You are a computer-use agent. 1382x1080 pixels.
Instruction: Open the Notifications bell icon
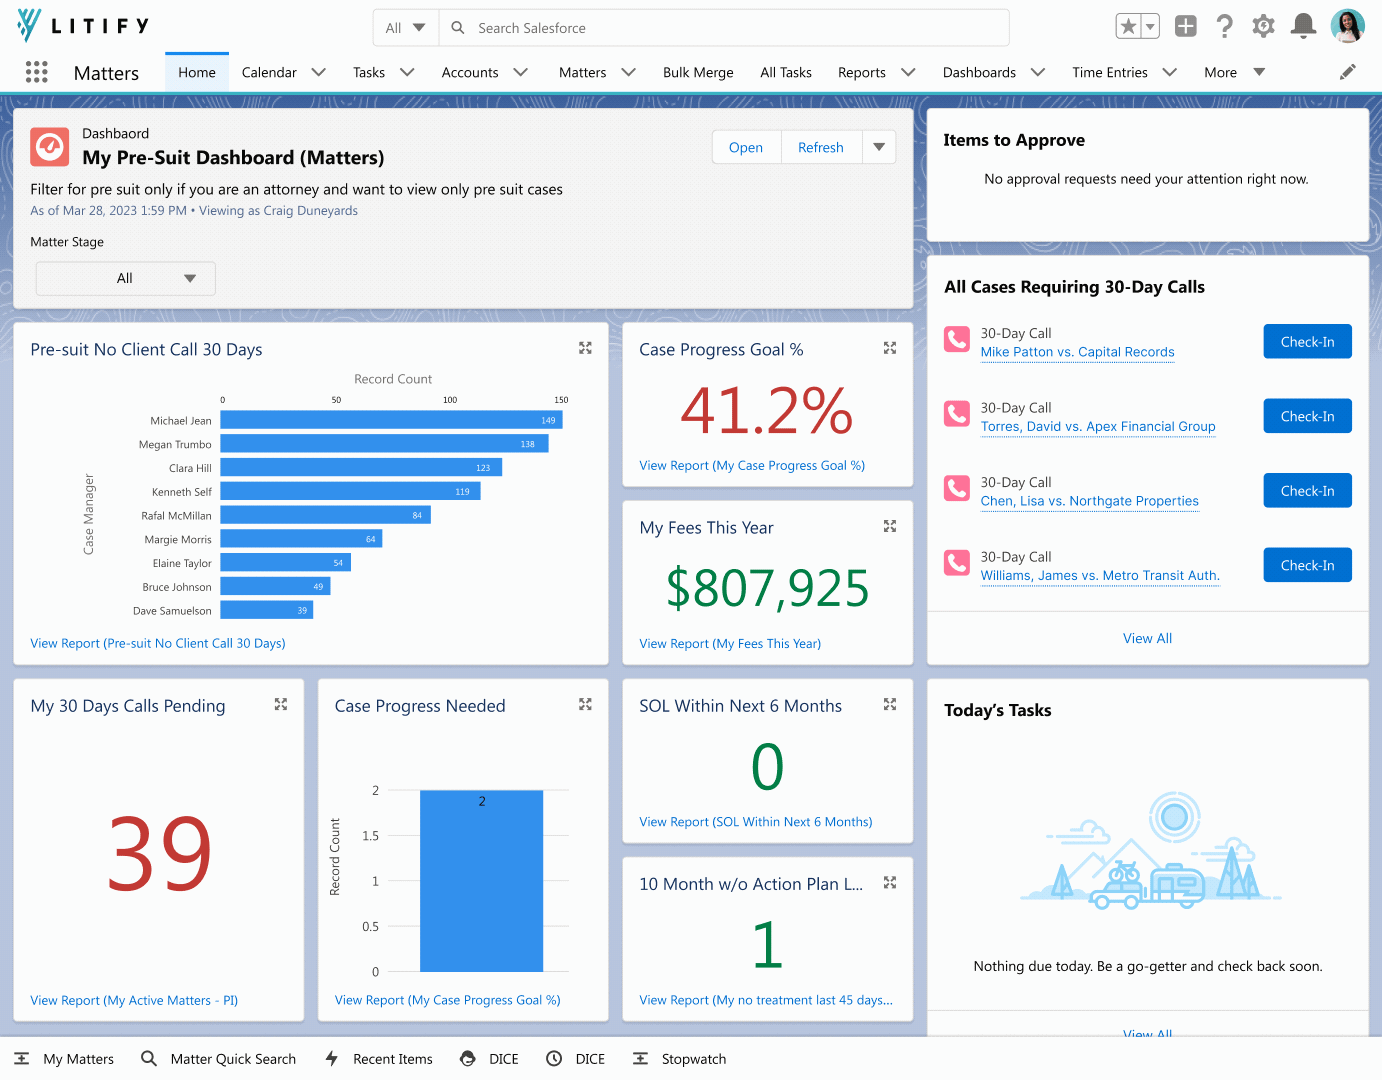coord(1303,27)
